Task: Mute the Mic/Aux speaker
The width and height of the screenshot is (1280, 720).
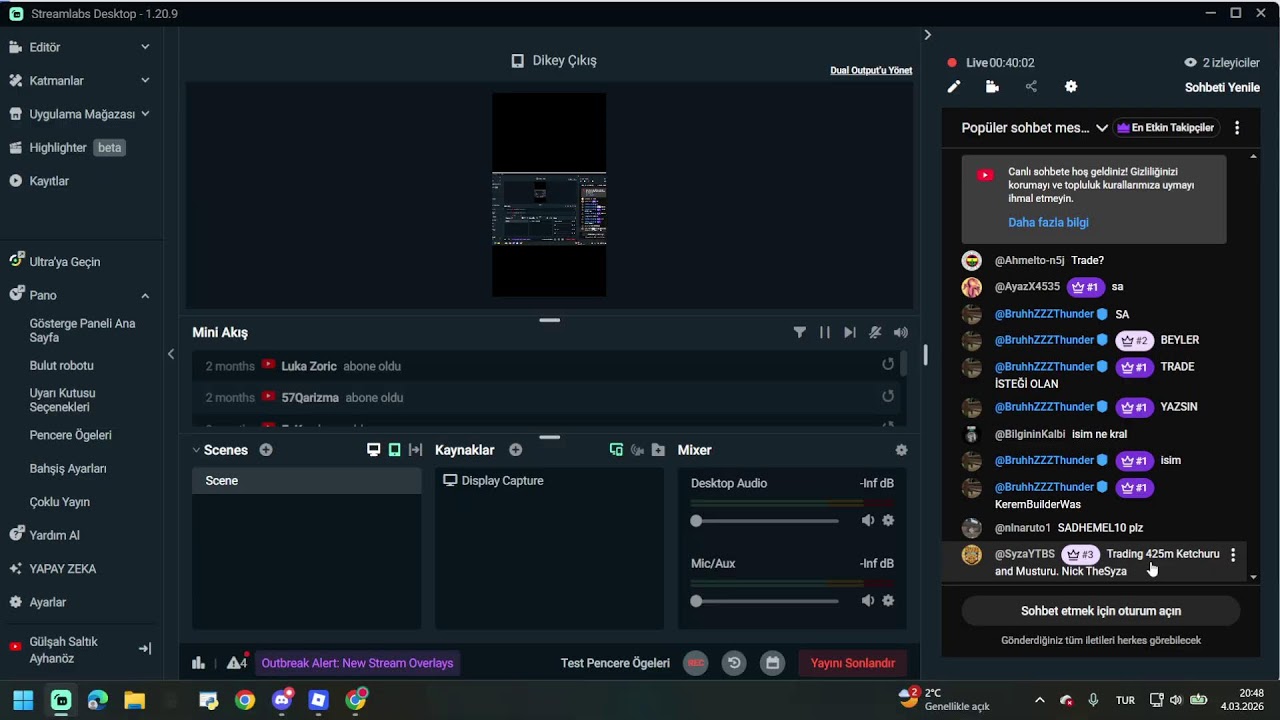Action: (867, 601)
